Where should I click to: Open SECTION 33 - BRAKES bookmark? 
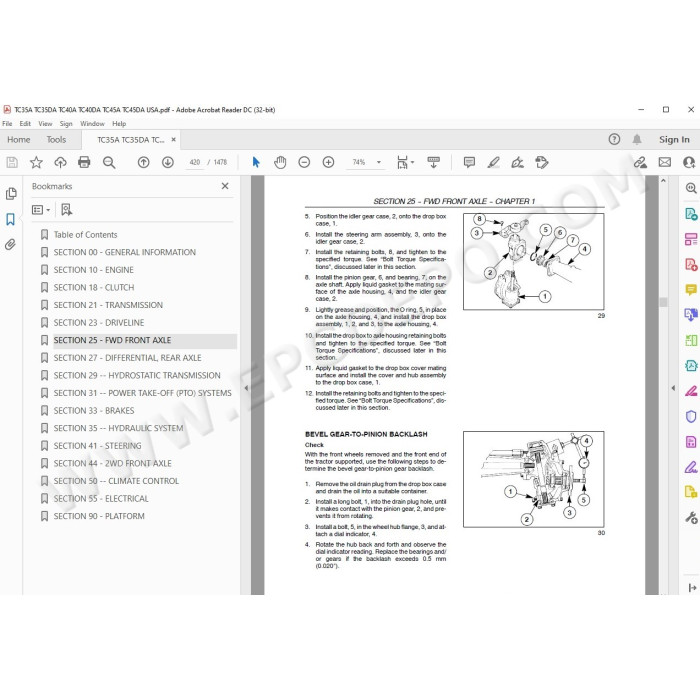tap(94, 411)
